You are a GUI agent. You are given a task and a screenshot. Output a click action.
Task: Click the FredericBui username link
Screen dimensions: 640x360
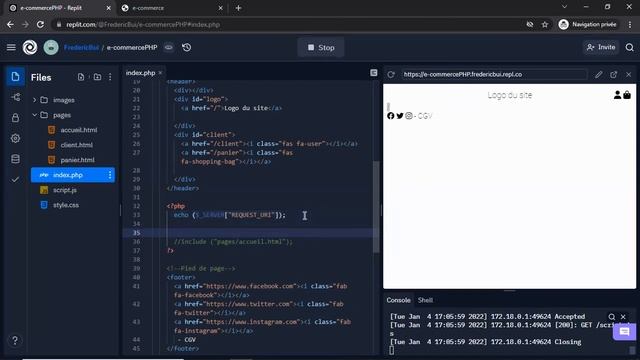(x=81, y=47)
